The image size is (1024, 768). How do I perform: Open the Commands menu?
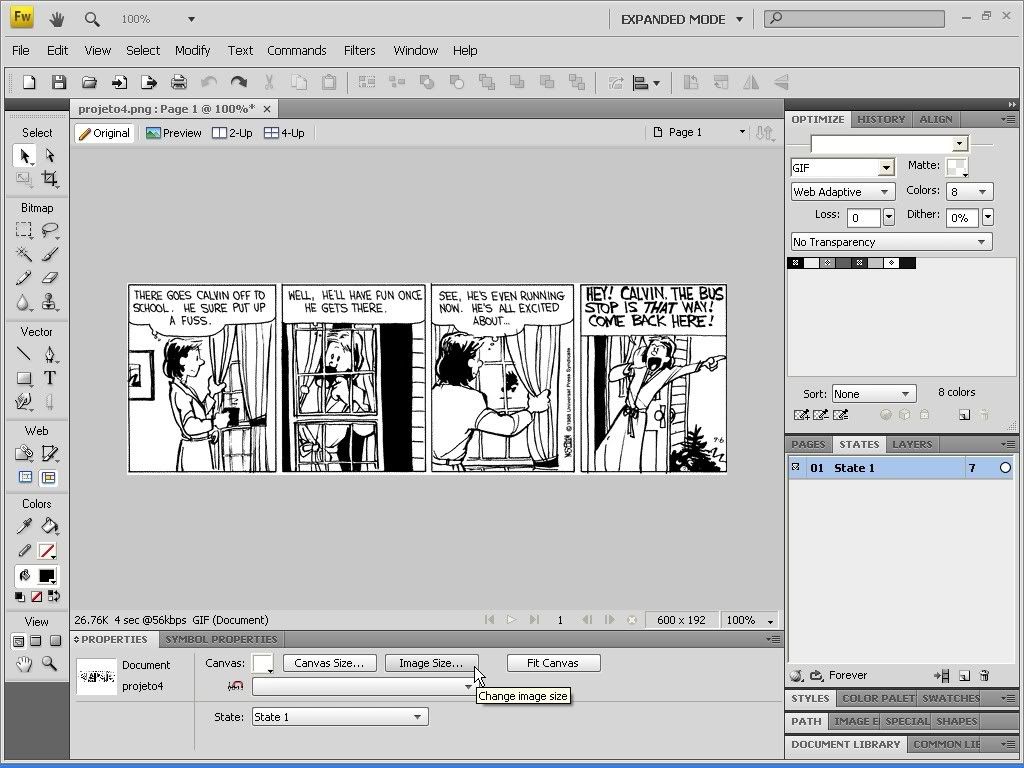(x=296, y=50)
